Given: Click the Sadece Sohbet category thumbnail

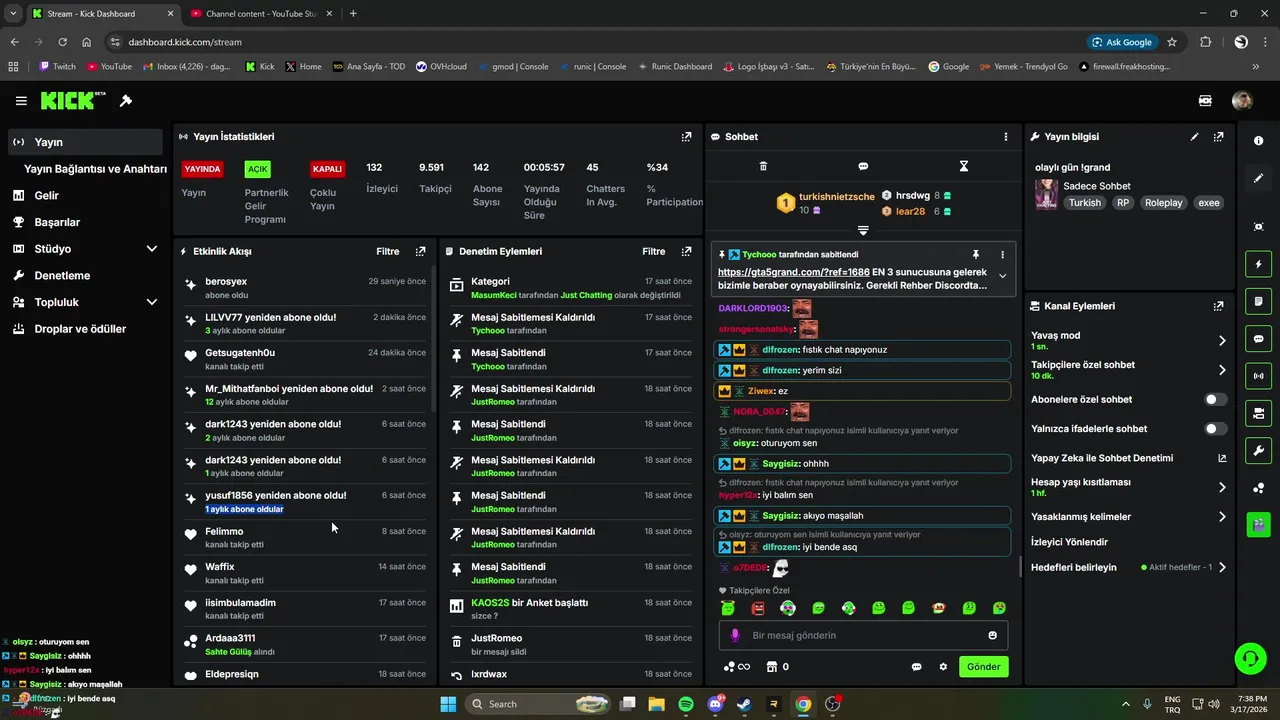Looking at the screenshot, I should tap(1046, 194).
